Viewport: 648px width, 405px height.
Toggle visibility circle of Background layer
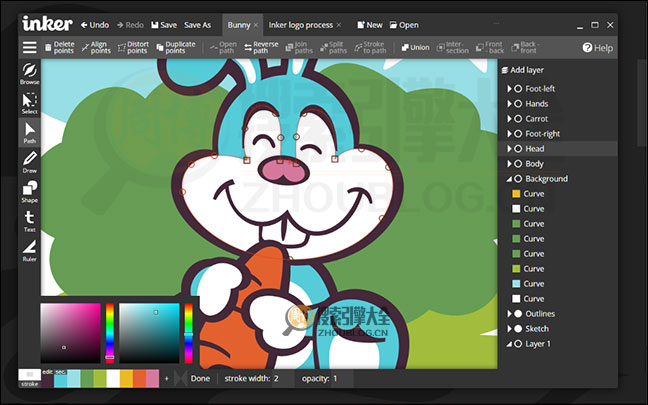tap(518, 179)
